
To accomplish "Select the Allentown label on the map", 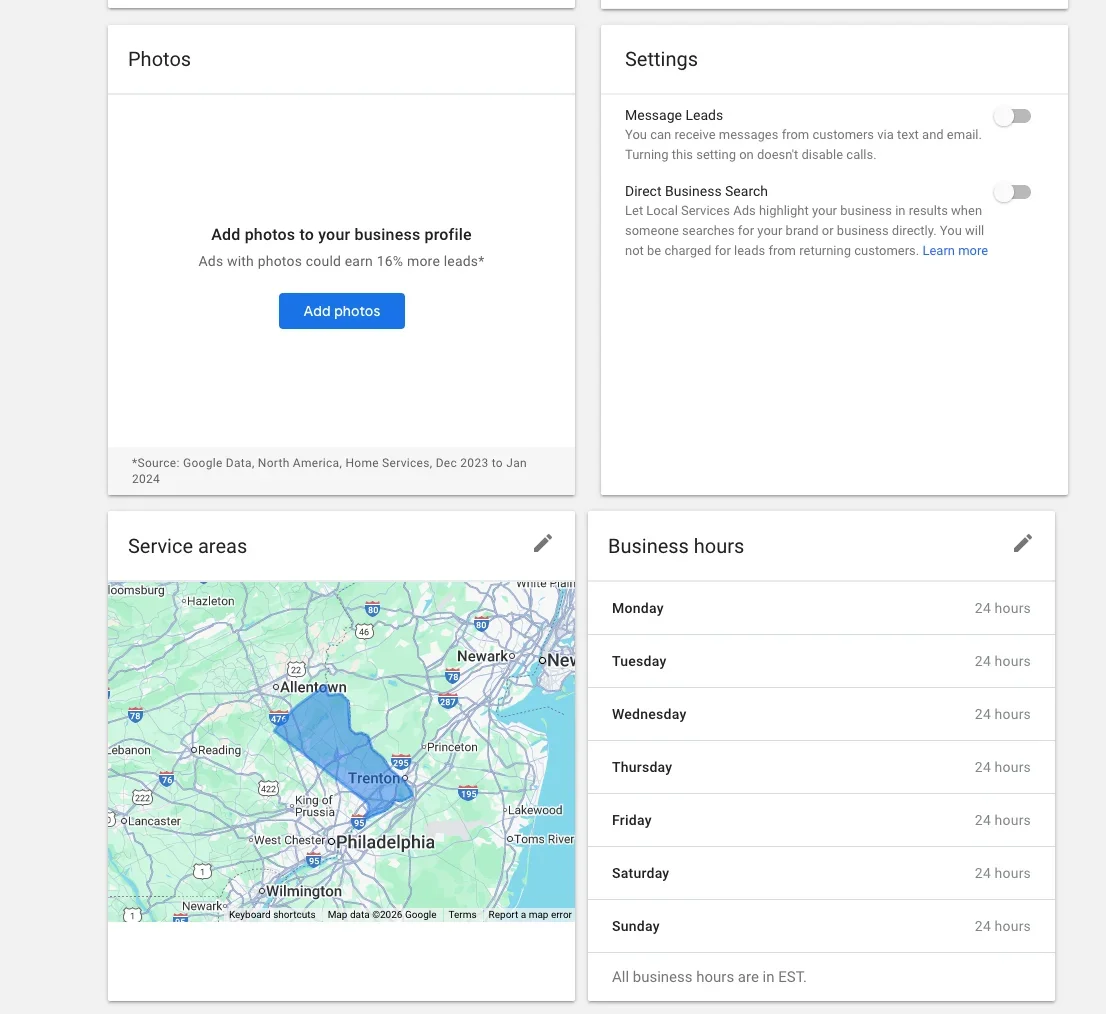I will 314,688.
